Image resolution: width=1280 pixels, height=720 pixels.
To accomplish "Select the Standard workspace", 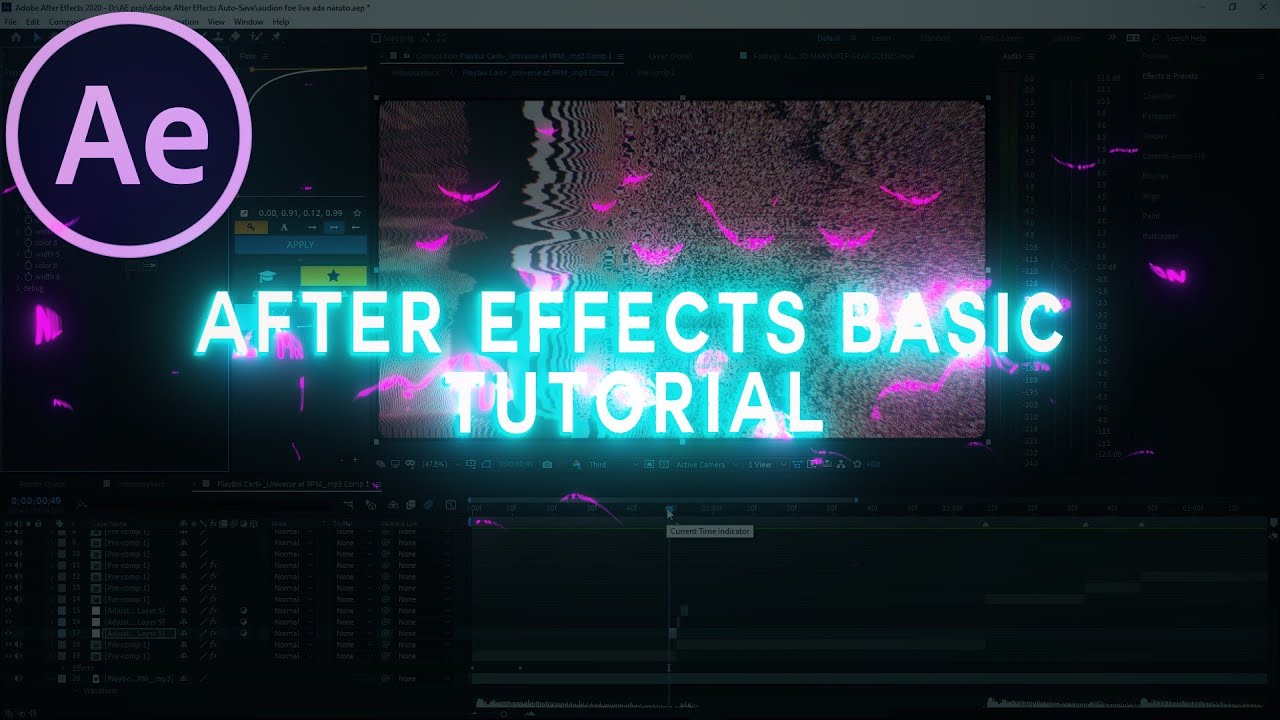I will pyautogui.click(x=935, y=38).
